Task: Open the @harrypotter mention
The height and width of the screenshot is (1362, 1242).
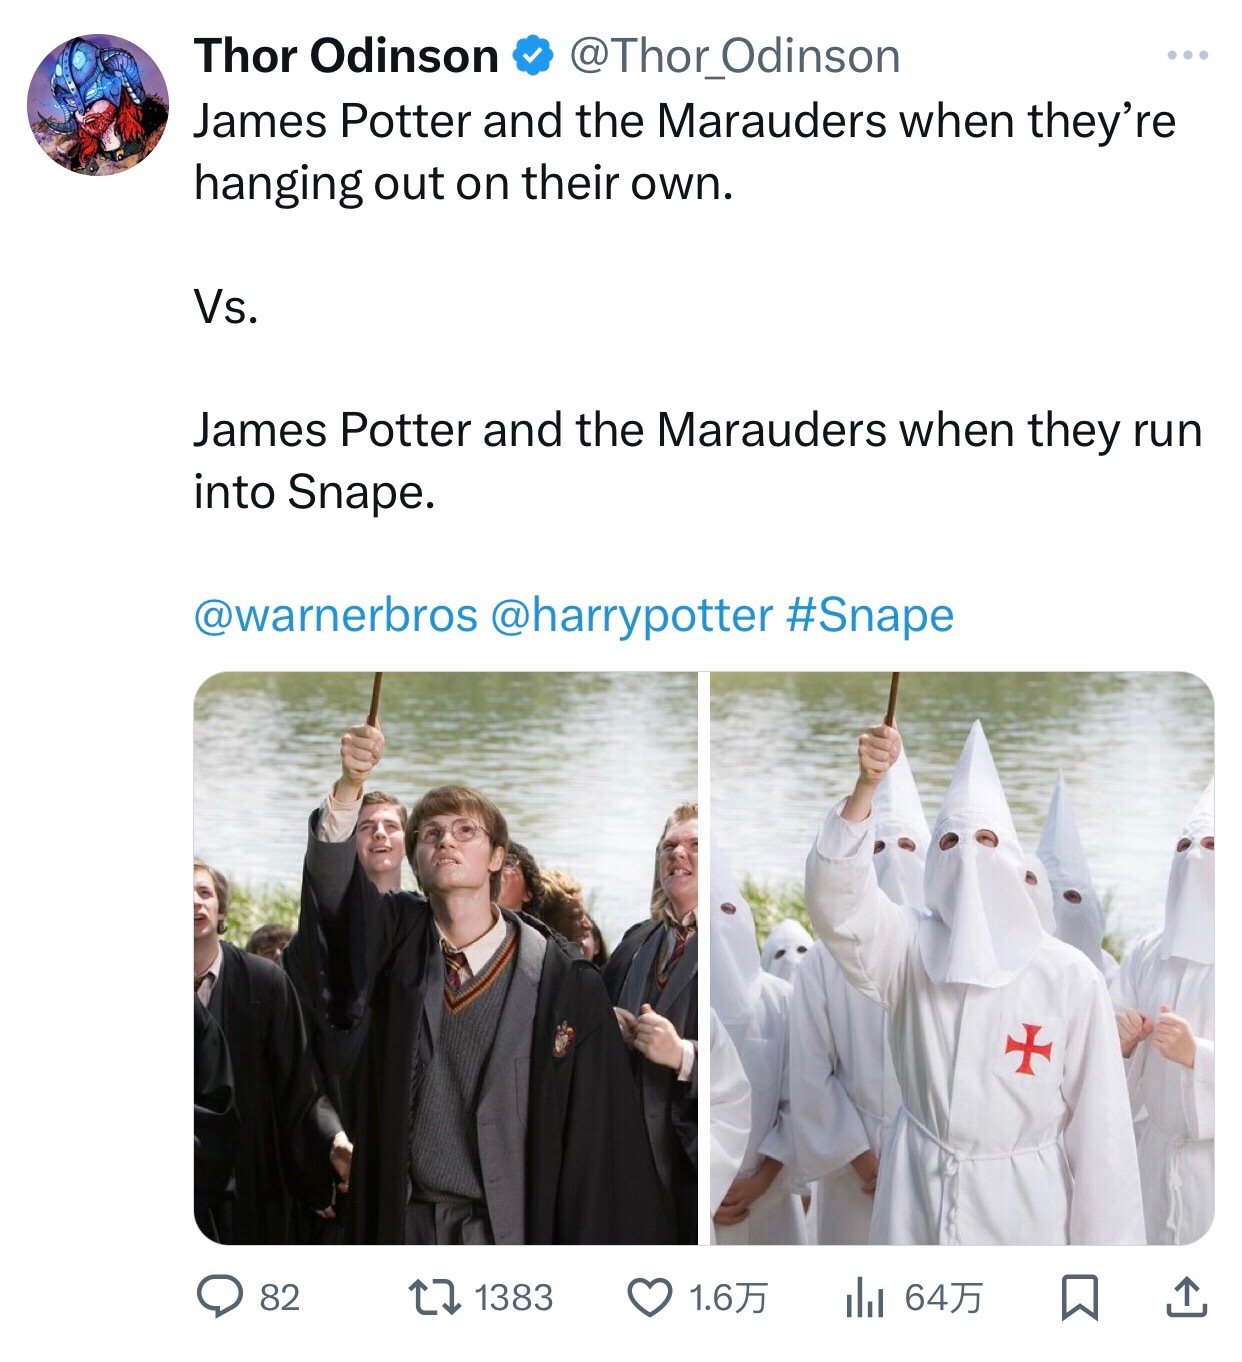Action: (x=631, y=615)
